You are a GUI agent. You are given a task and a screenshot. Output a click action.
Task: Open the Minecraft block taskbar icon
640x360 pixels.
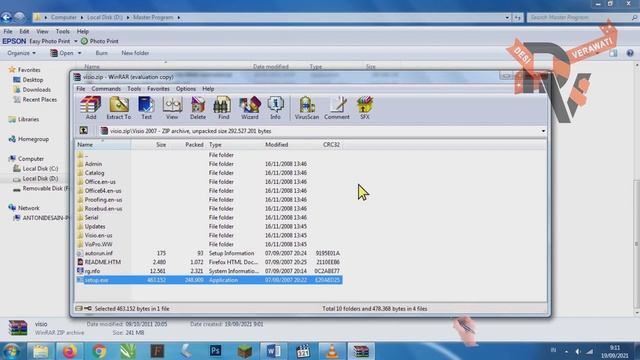[x=244, y=351]
